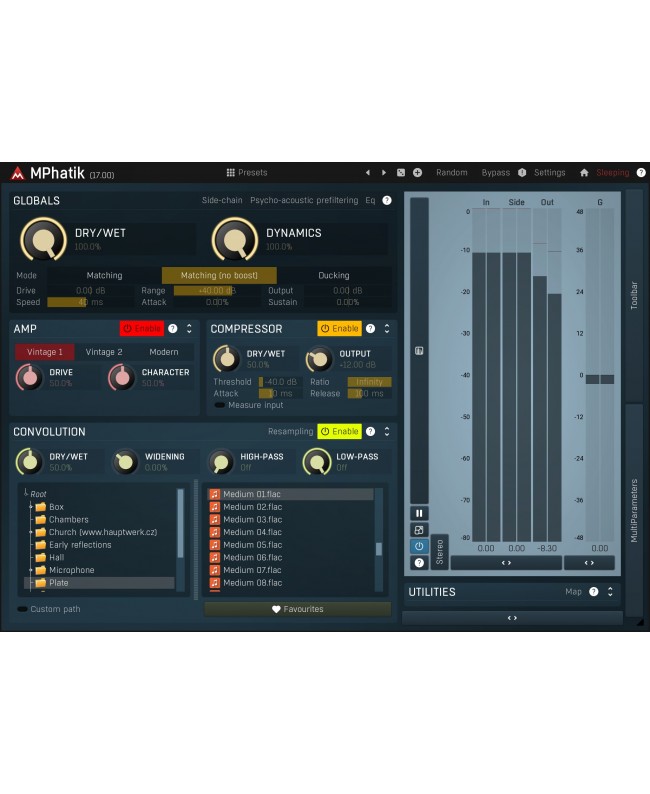Click the randomize dice icon

(401, 173)
